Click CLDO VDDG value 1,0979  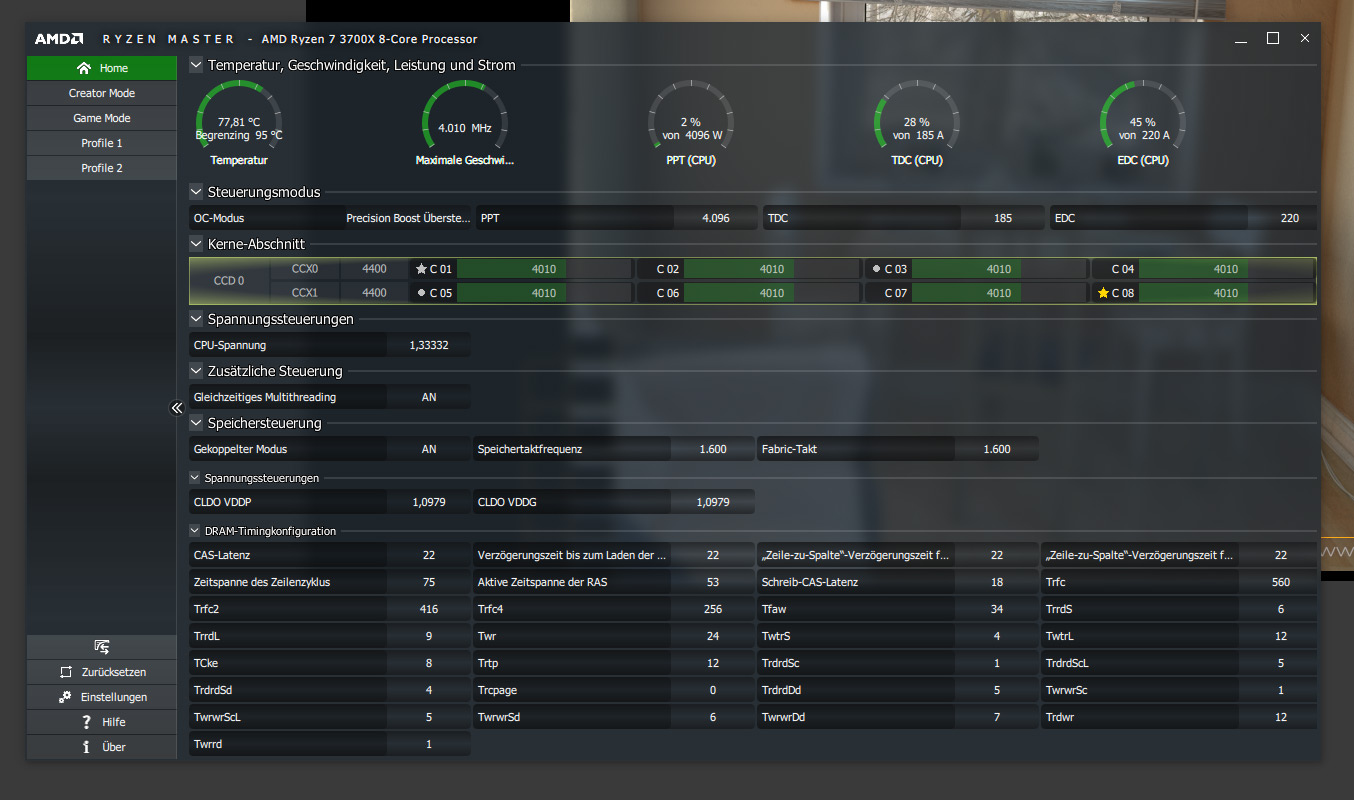click(713, 502)
